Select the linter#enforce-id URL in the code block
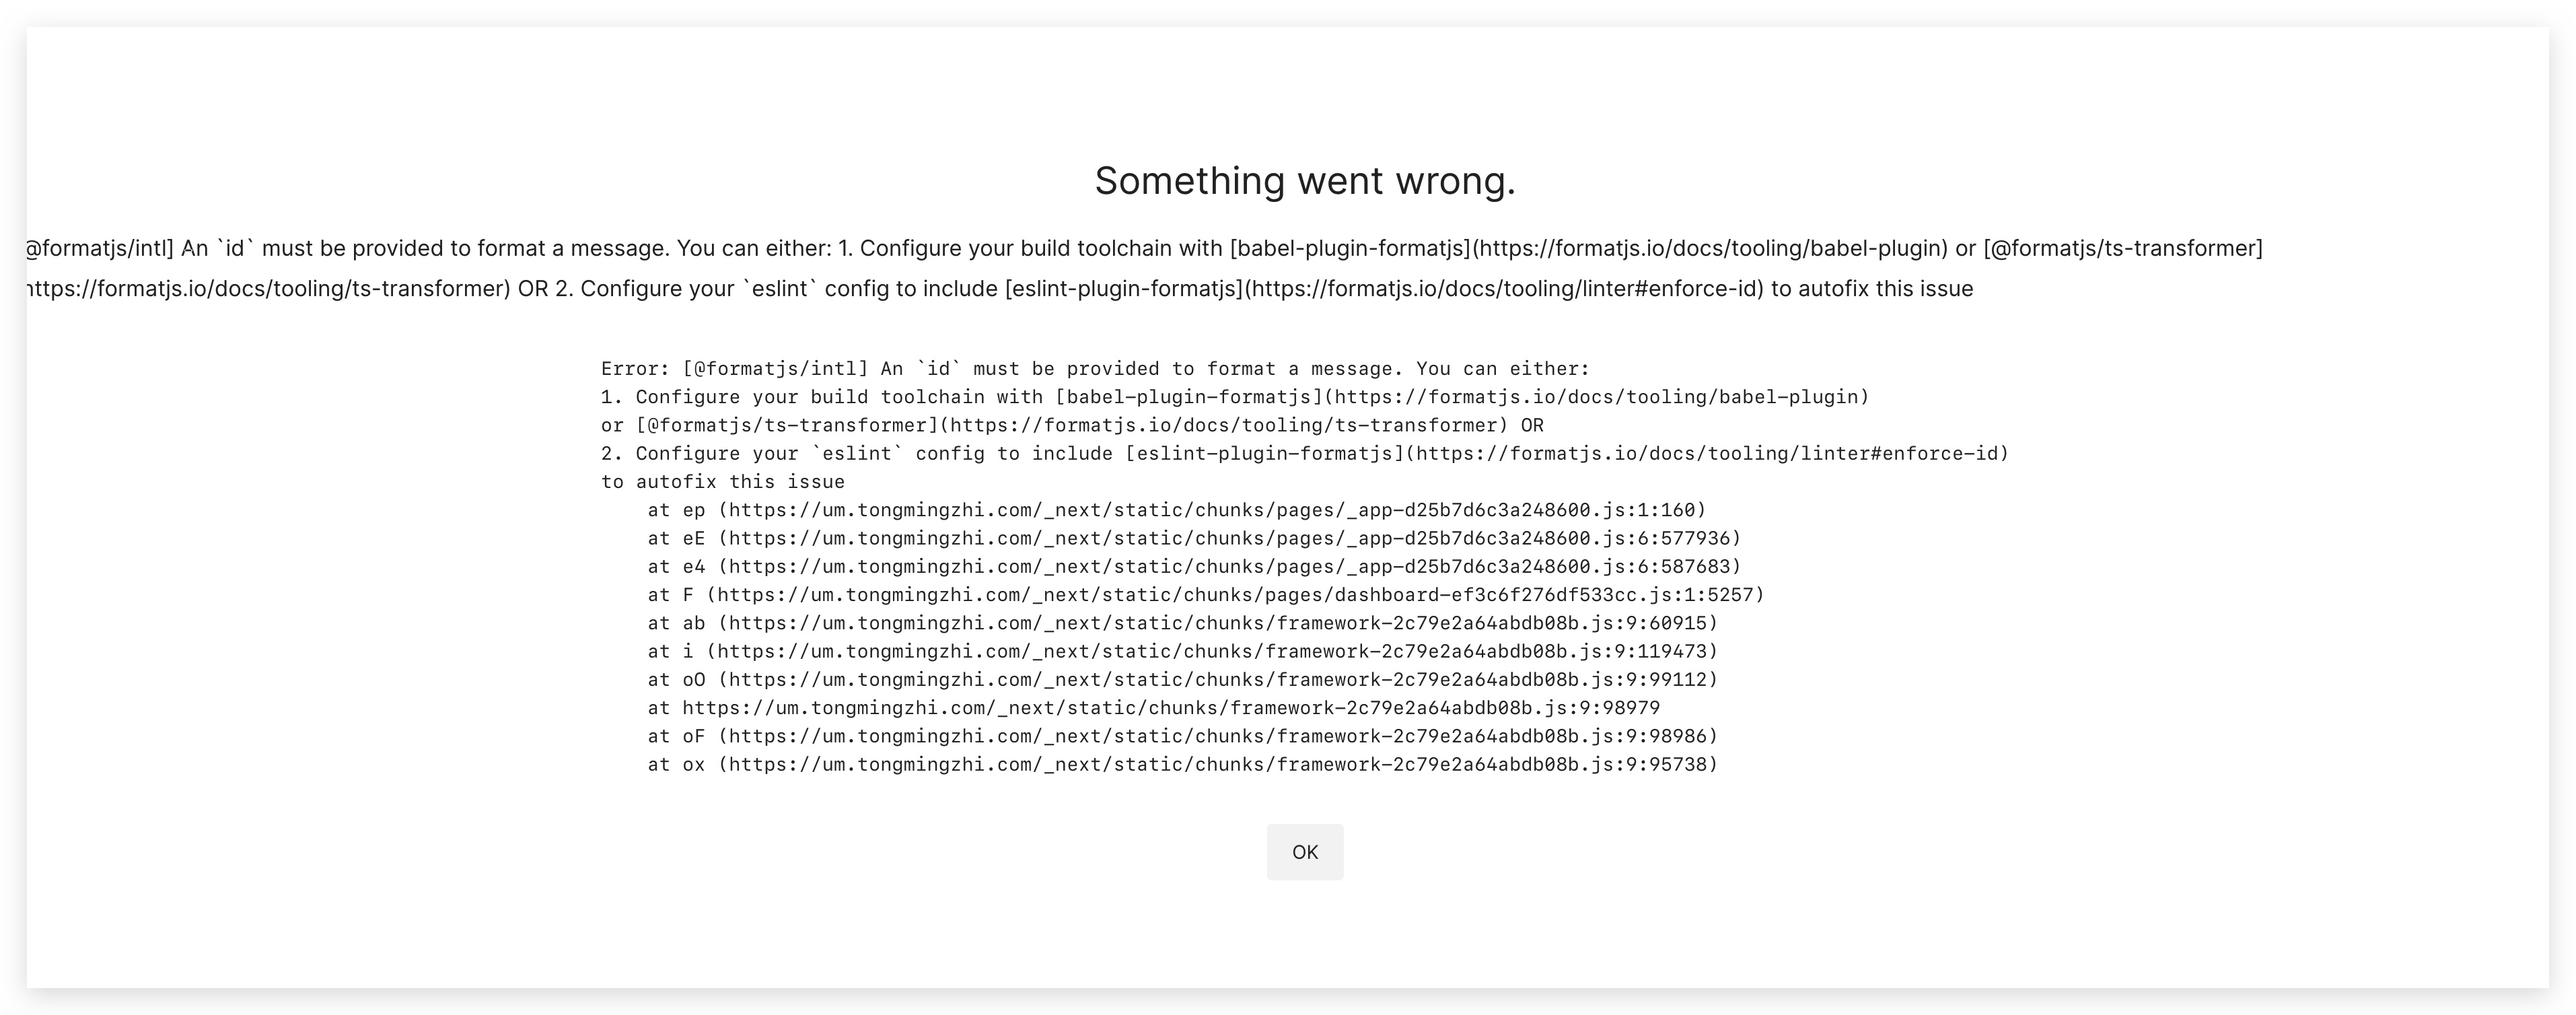This screenshot has width=2576, height=1015. 1710,453
